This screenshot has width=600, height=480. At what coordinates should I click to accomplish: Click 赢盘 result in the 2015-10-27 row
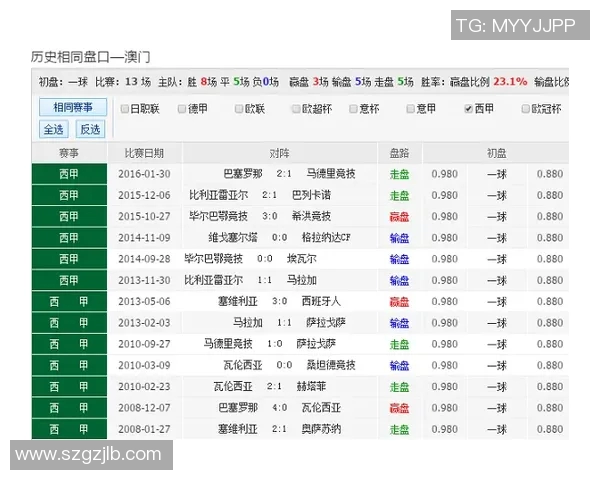(399, 216)
